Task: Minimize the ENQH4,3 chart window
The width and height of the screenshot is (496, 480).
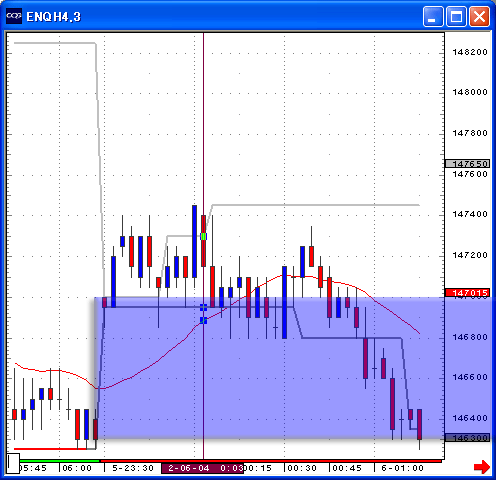Action: pos(433,16)
